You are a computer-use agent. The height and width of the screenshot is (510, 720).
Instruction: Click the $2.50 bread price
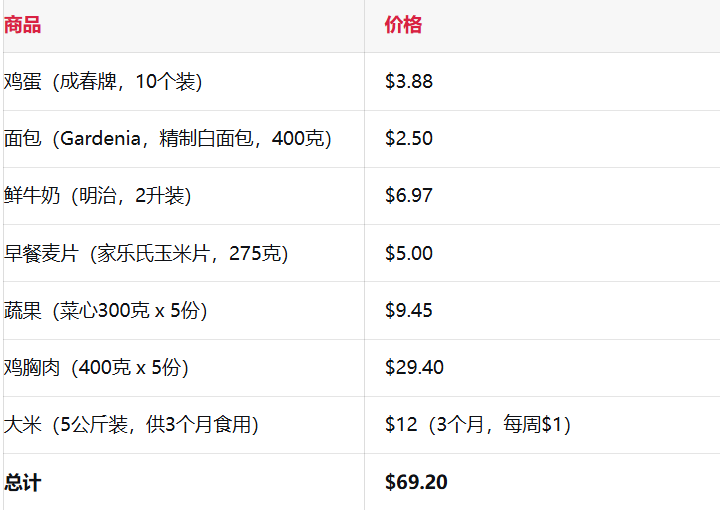point(409,139)
